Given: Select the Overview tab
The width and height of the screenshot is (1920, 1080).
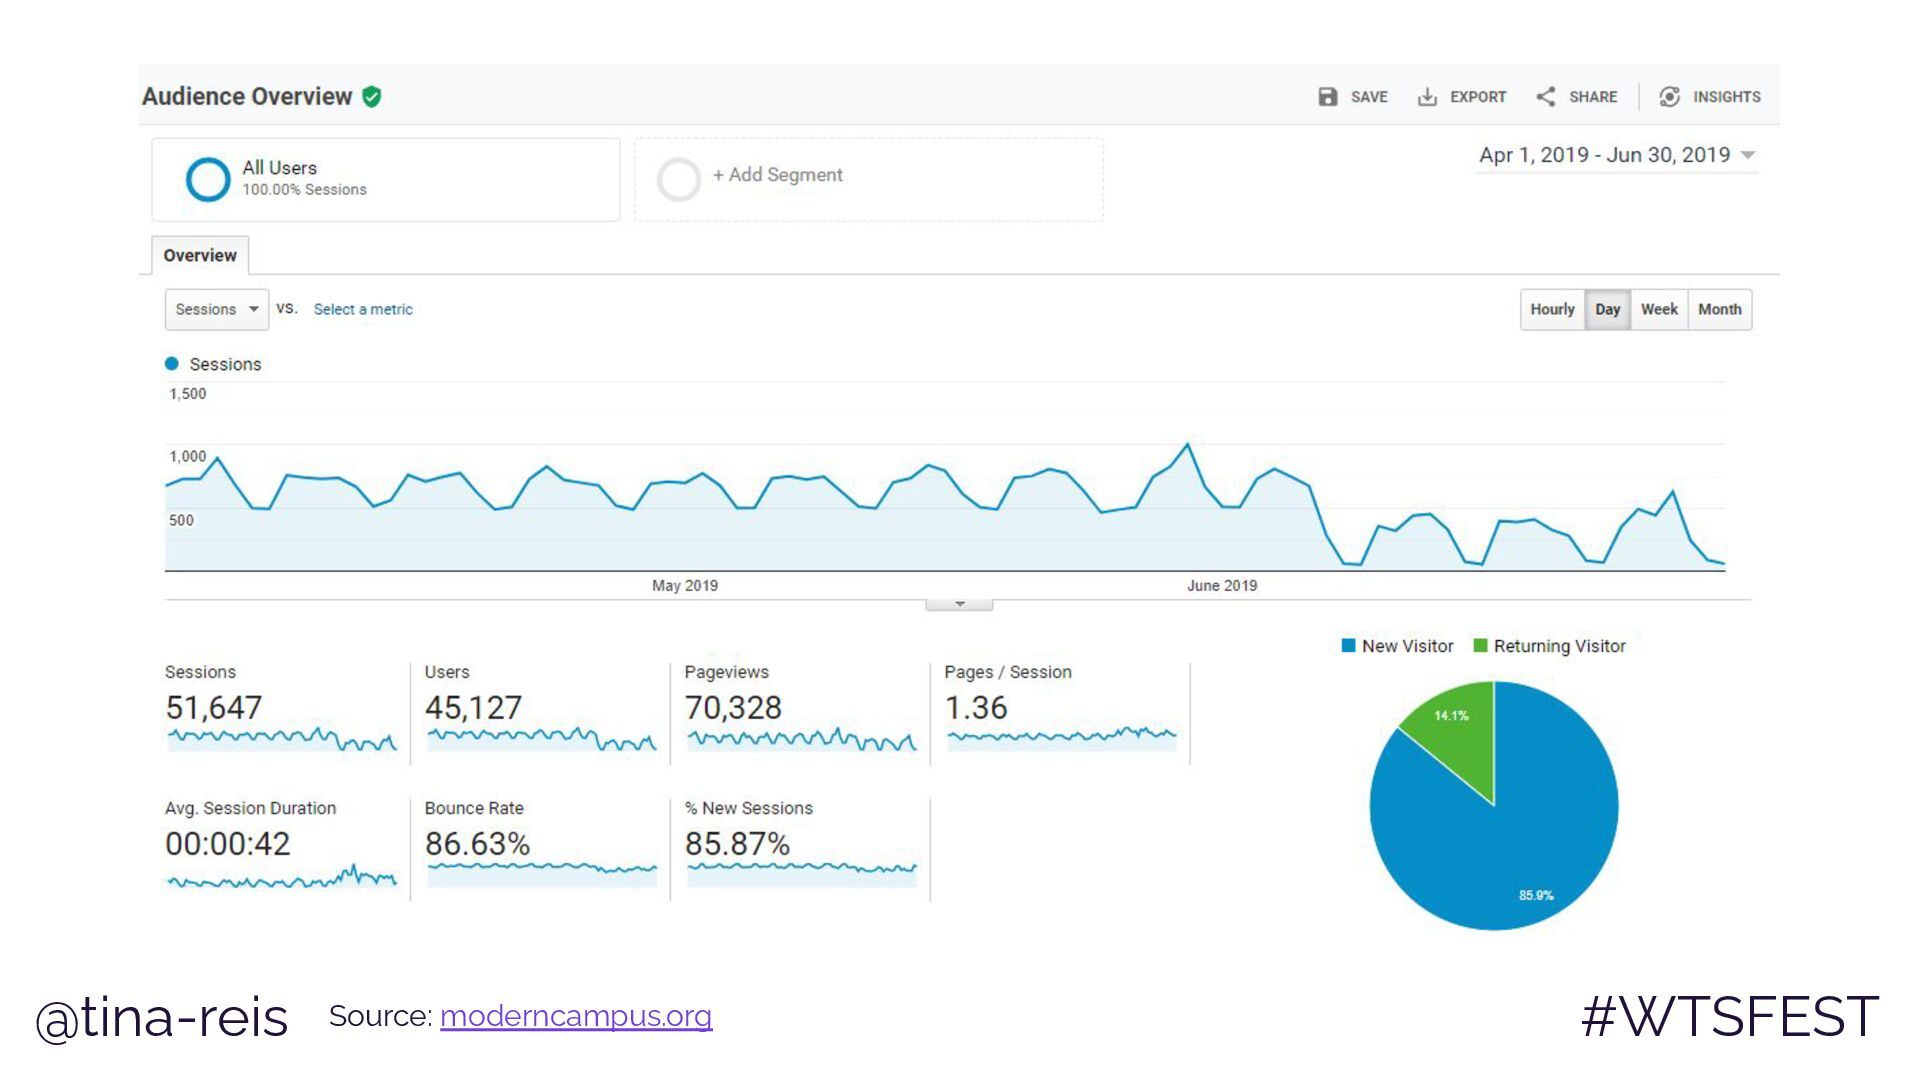Looking at the screenshot, I should 200,256.
